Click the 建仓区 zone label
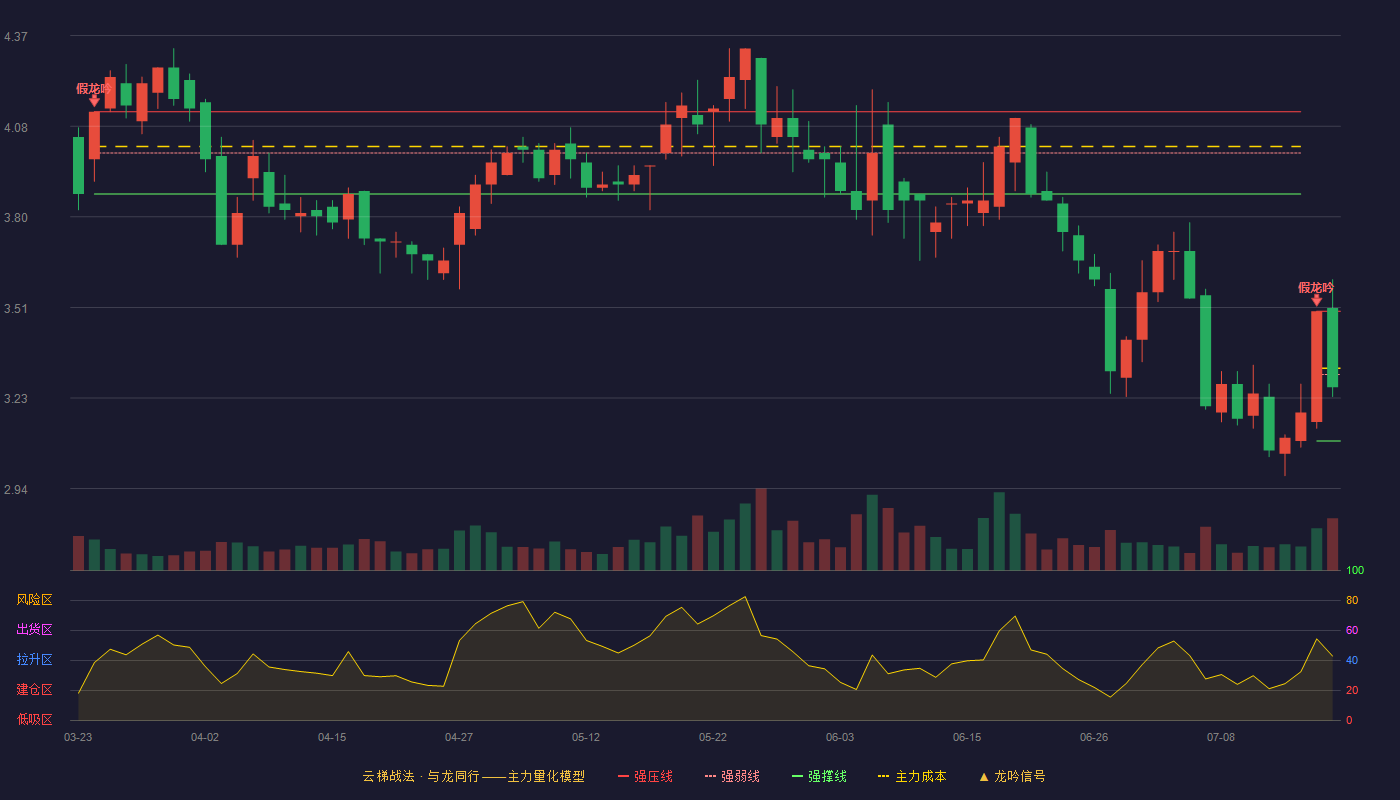This screenshot has height=800, width=1400. click(34, 690)
